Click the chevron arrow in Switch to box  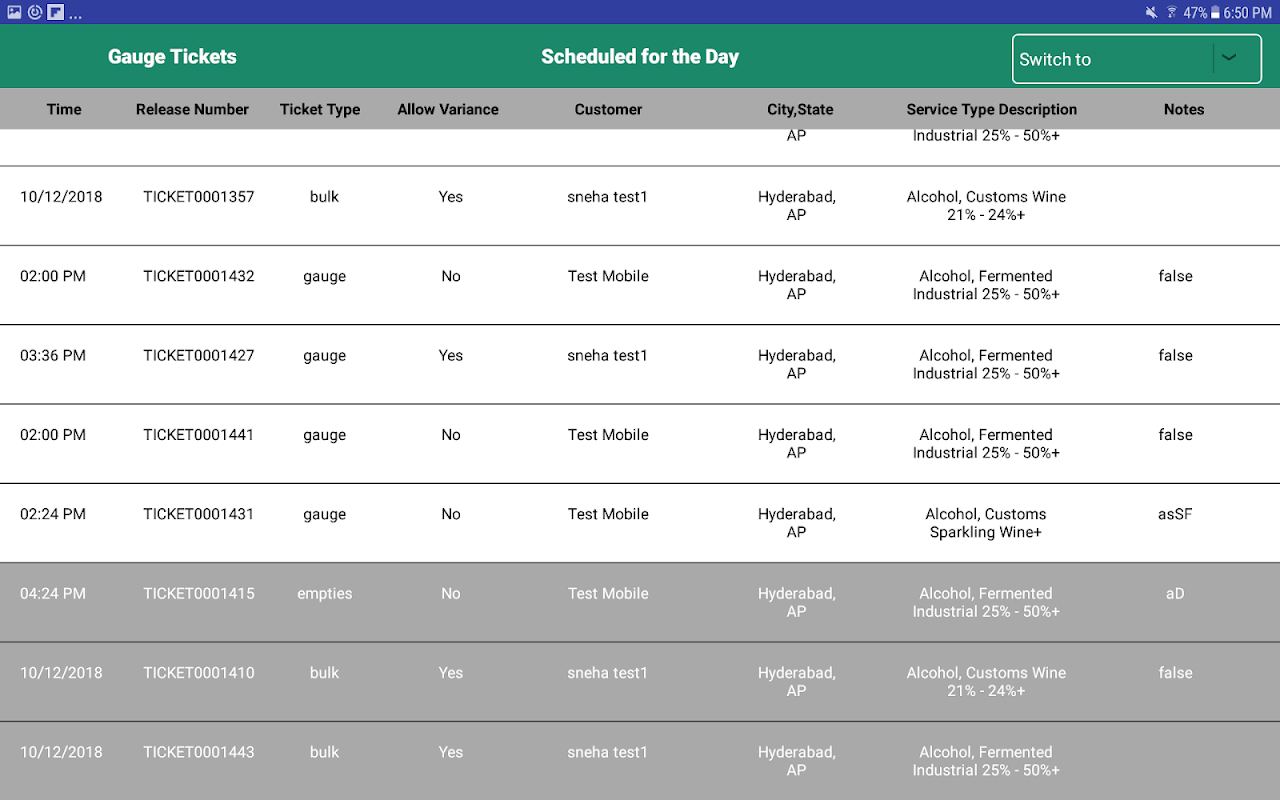(1229, 58)
